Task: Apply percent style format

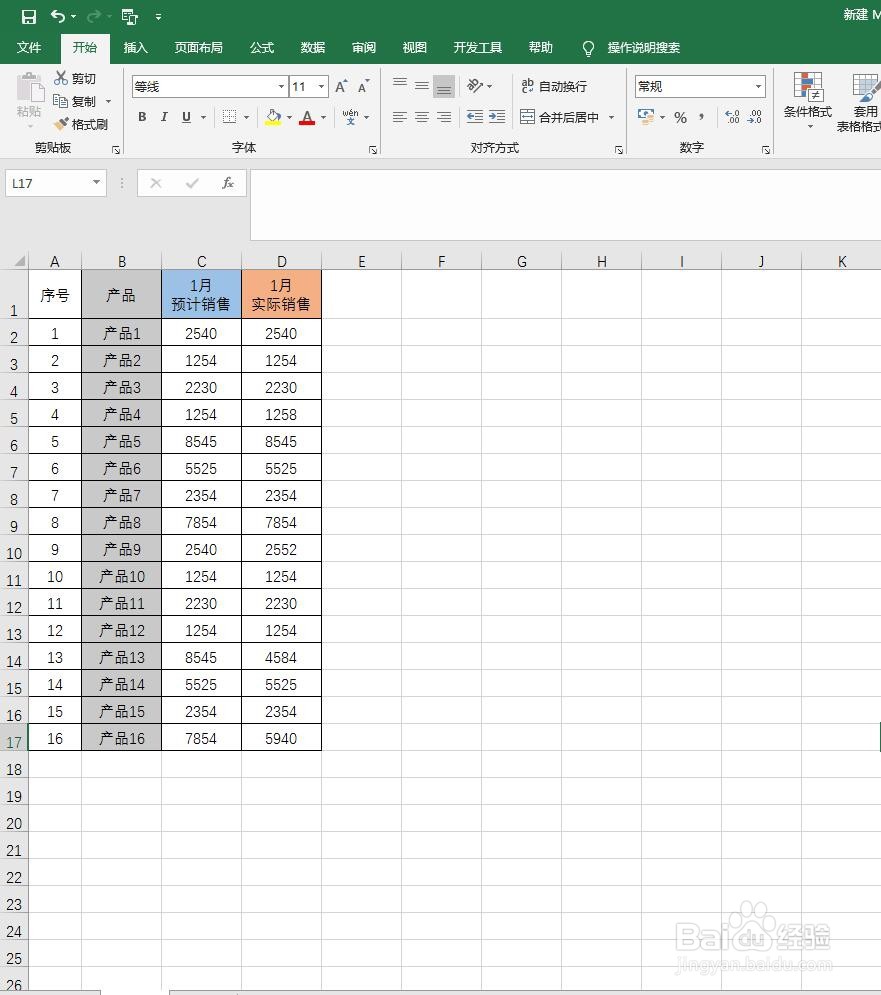Action: (x=680, y=117)
